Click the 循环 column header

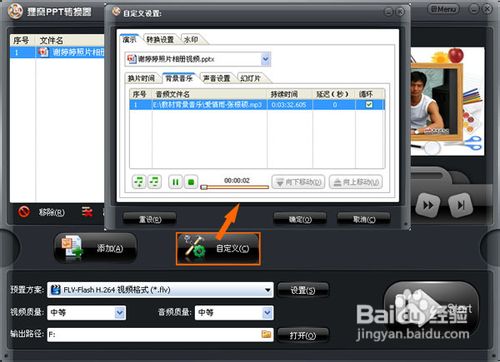pyautogui.click(x=370, y=94)
